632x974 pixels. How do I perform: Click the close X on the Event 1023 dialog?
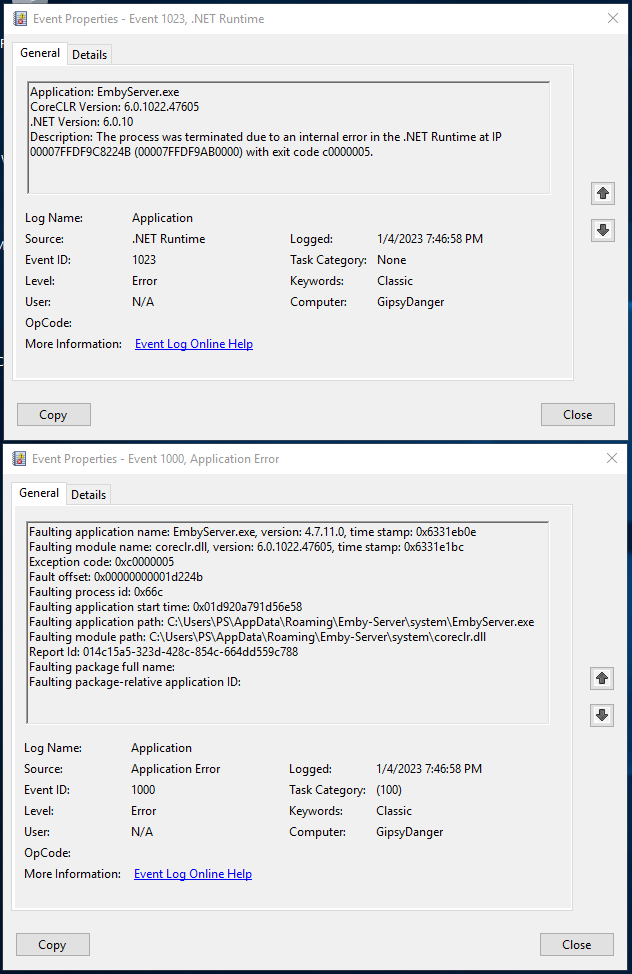click(x=614, y=18)
